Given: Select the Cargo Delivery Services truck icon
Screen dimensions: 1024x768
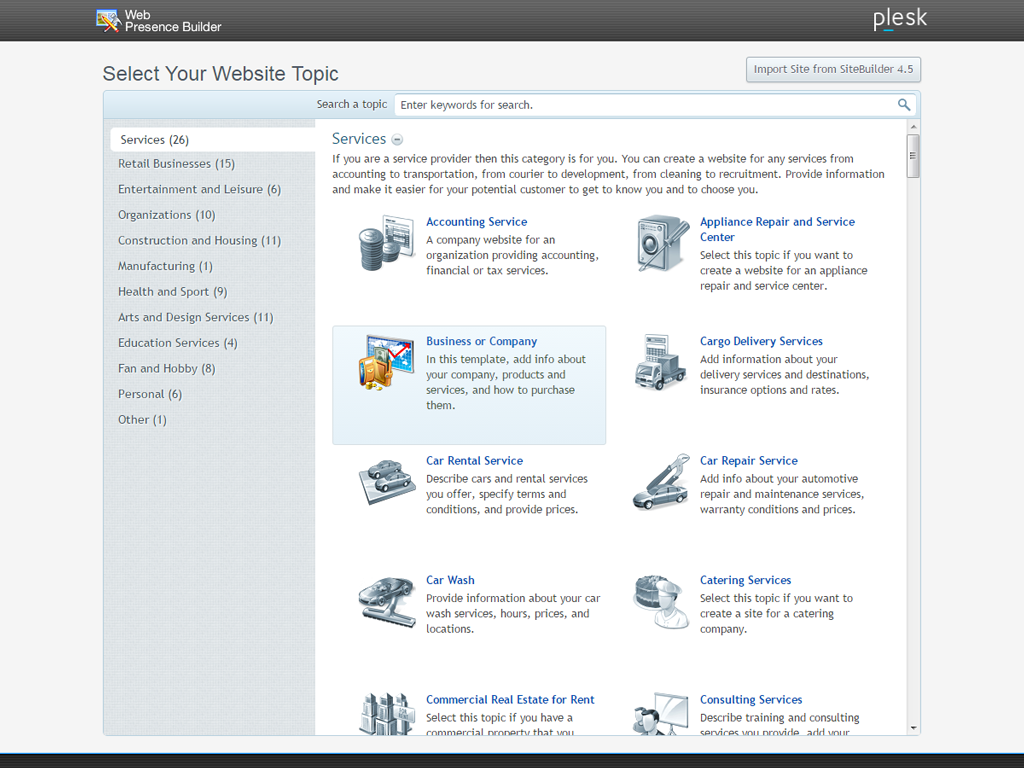Looking at the screenshot, I should click(x=660, y=363).
